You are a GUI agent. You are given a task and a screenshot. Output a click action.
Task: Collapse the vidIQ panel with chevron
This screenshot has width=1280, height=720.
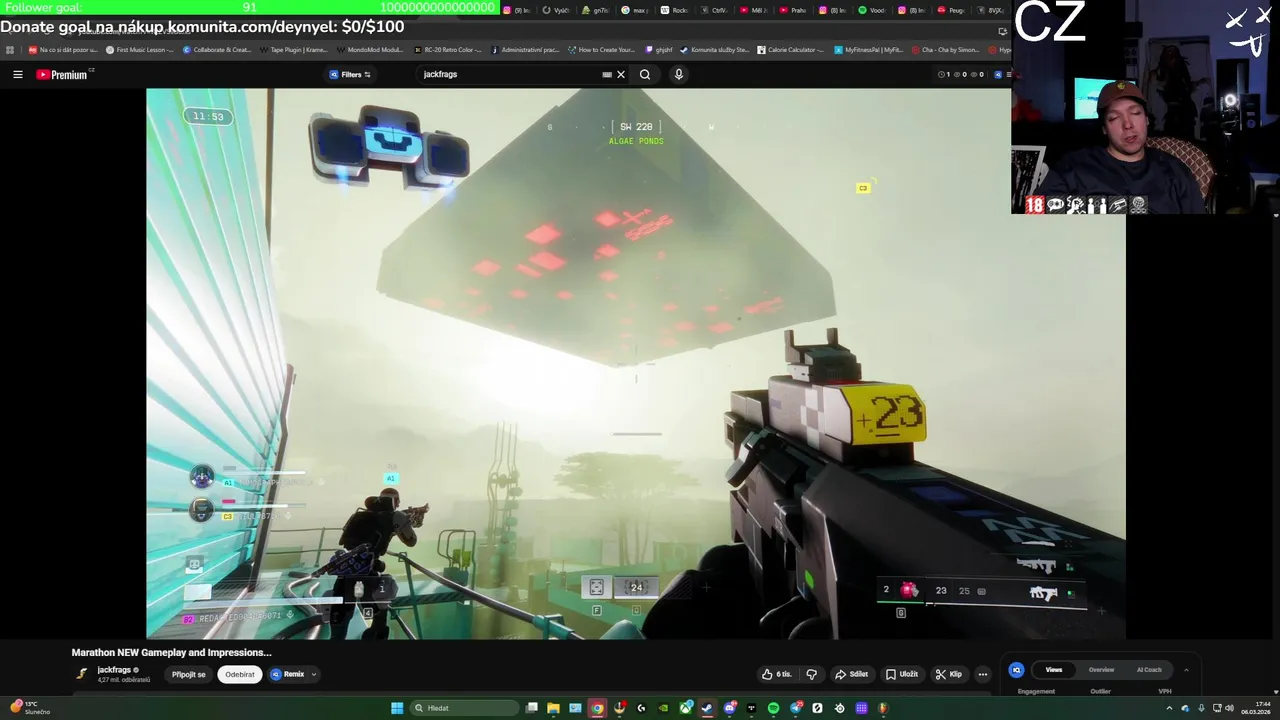point(1186,670)
